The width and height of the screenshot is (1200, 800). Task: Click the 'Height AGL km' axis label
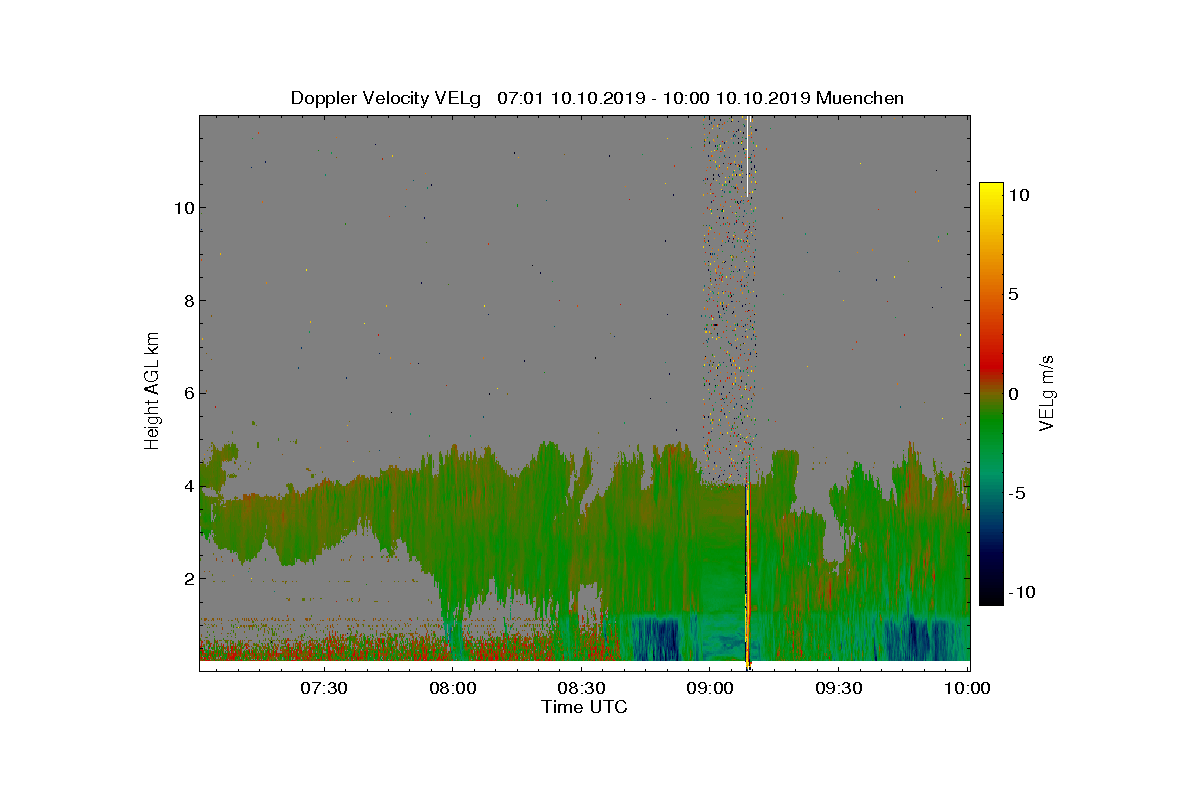(153, 391)
